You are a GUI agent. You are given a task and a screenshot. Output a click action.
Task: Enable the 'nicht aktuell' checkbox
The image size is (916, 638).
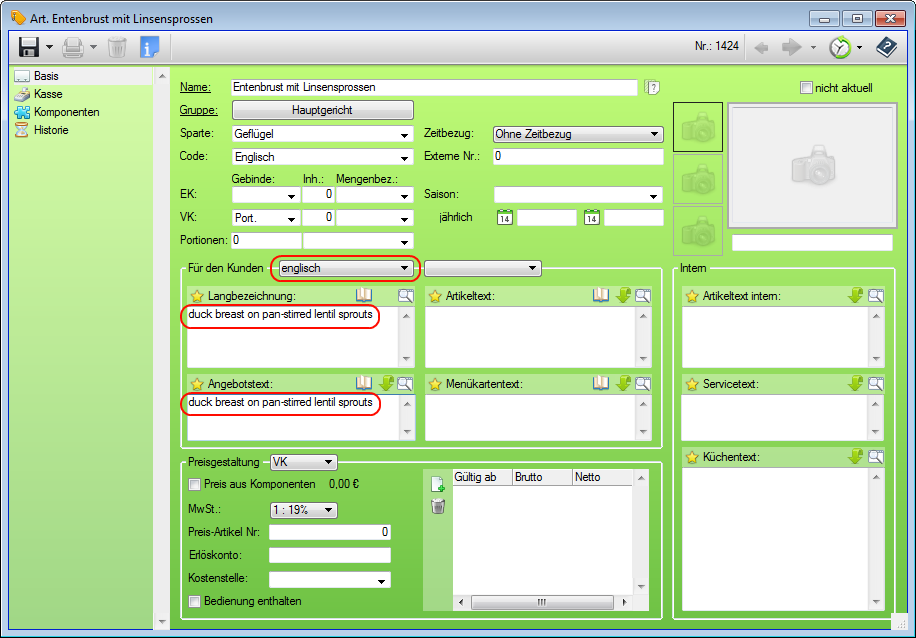806,88
